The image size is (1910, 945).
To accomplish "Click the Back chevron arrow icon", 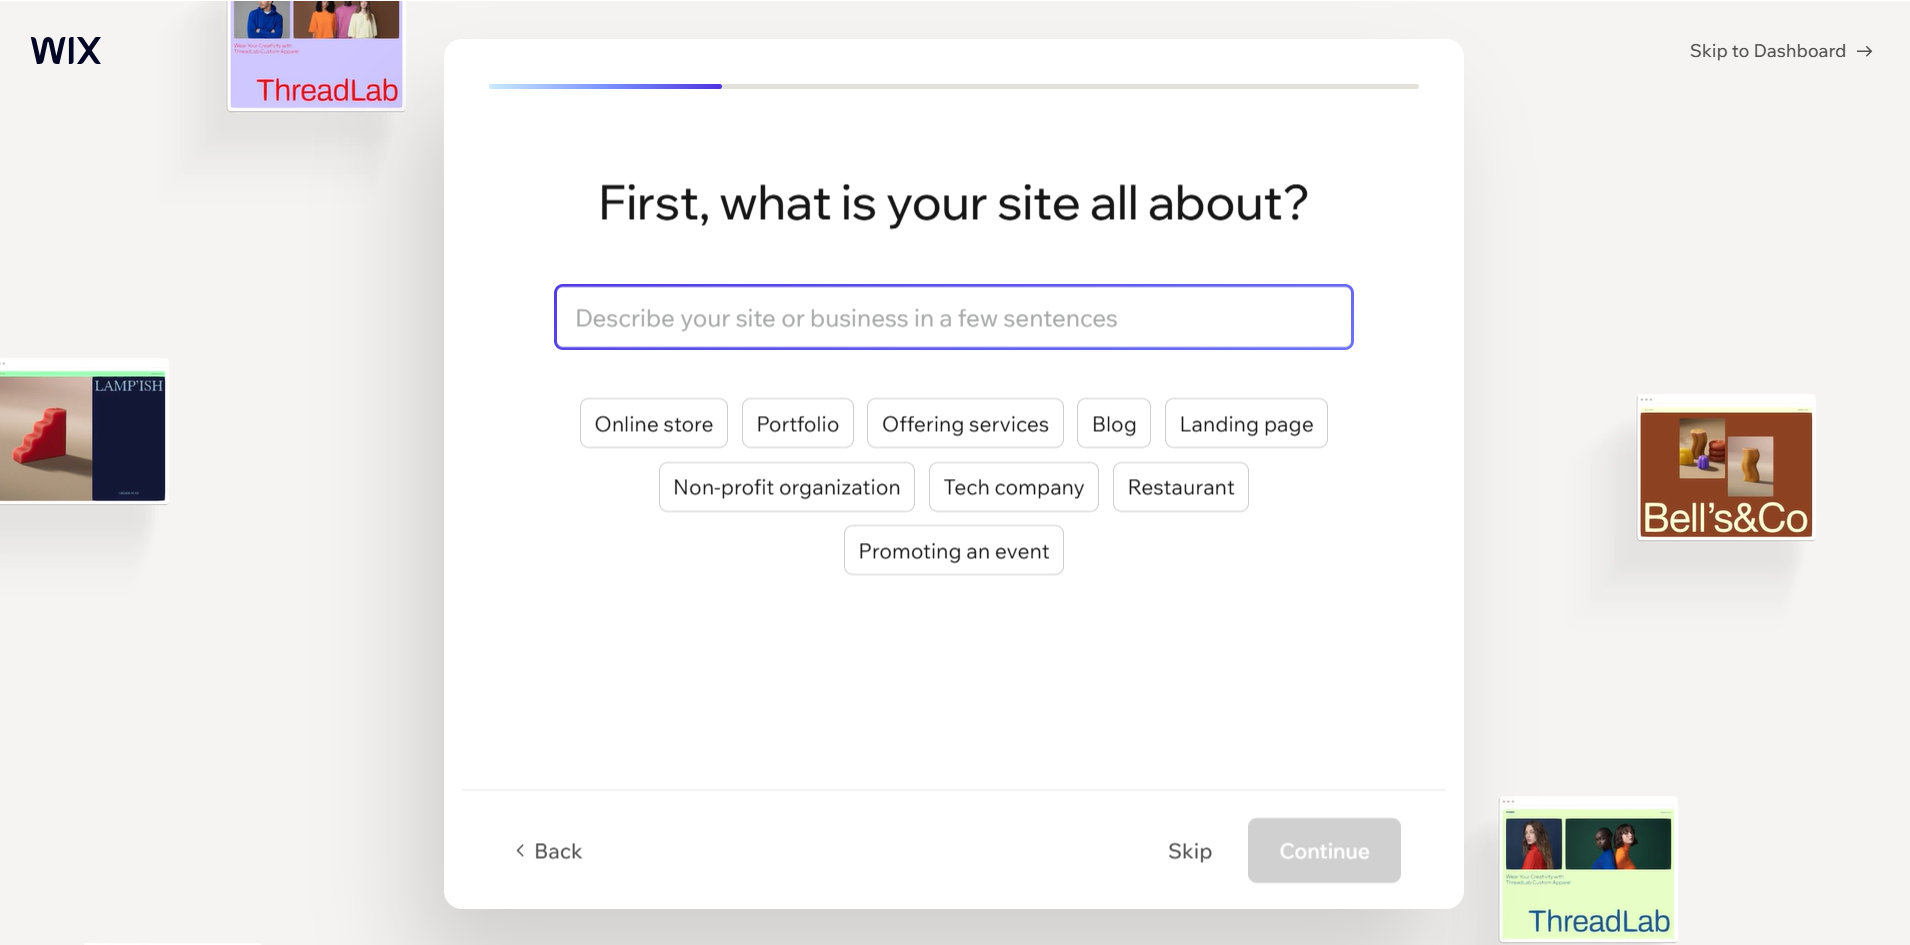I will click(520, 850).
